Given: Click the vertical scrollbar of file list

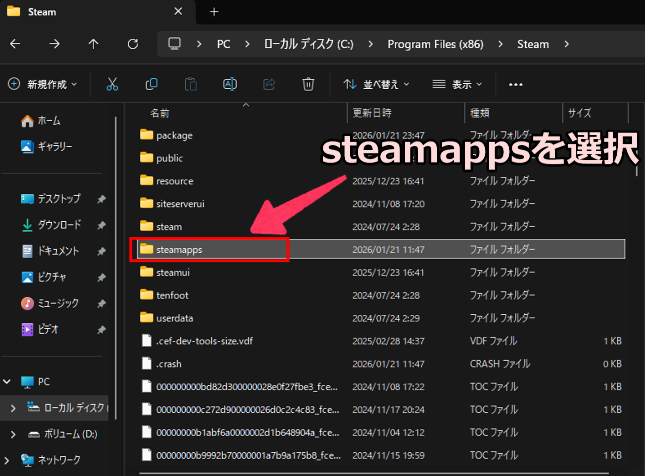Looking at the screenshot, I should tap(638, 300).
